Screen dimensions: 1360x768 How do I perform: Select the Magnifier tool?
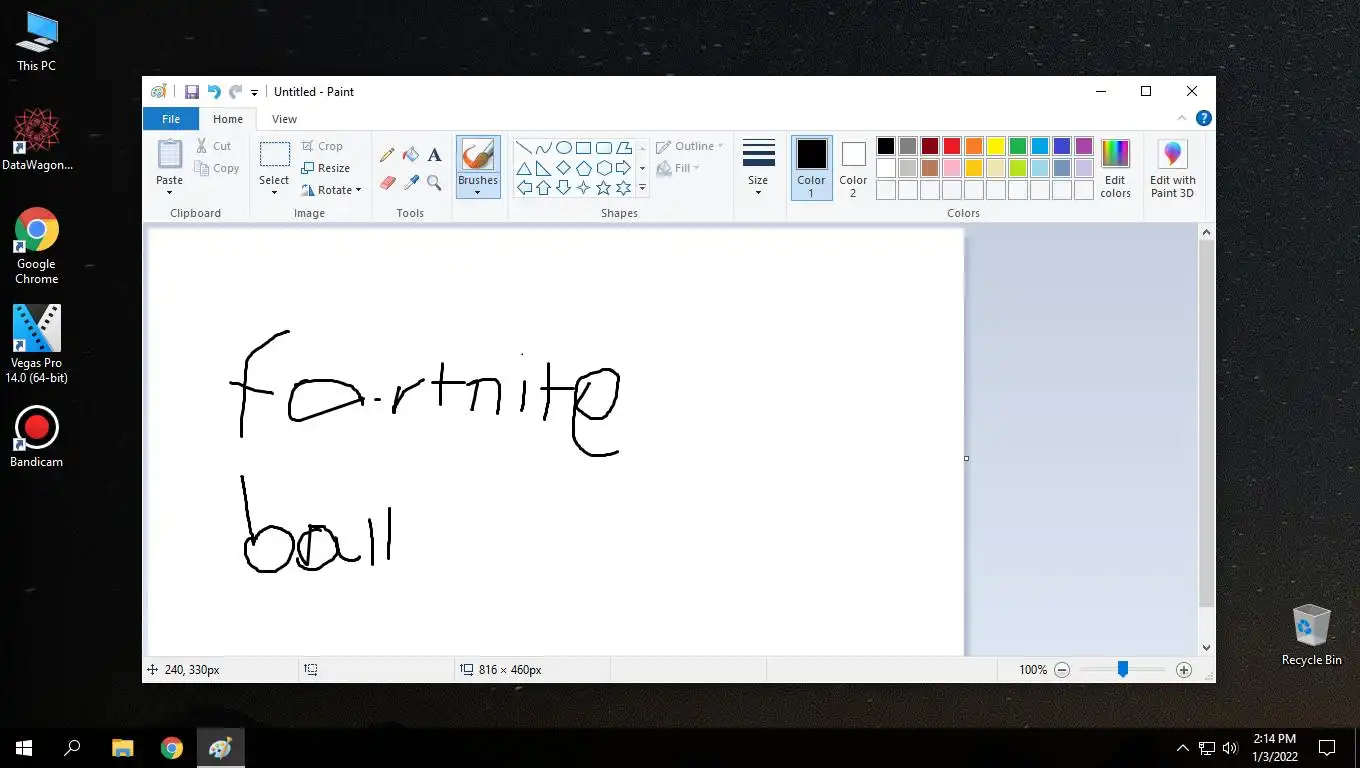(x=434, y=182)
